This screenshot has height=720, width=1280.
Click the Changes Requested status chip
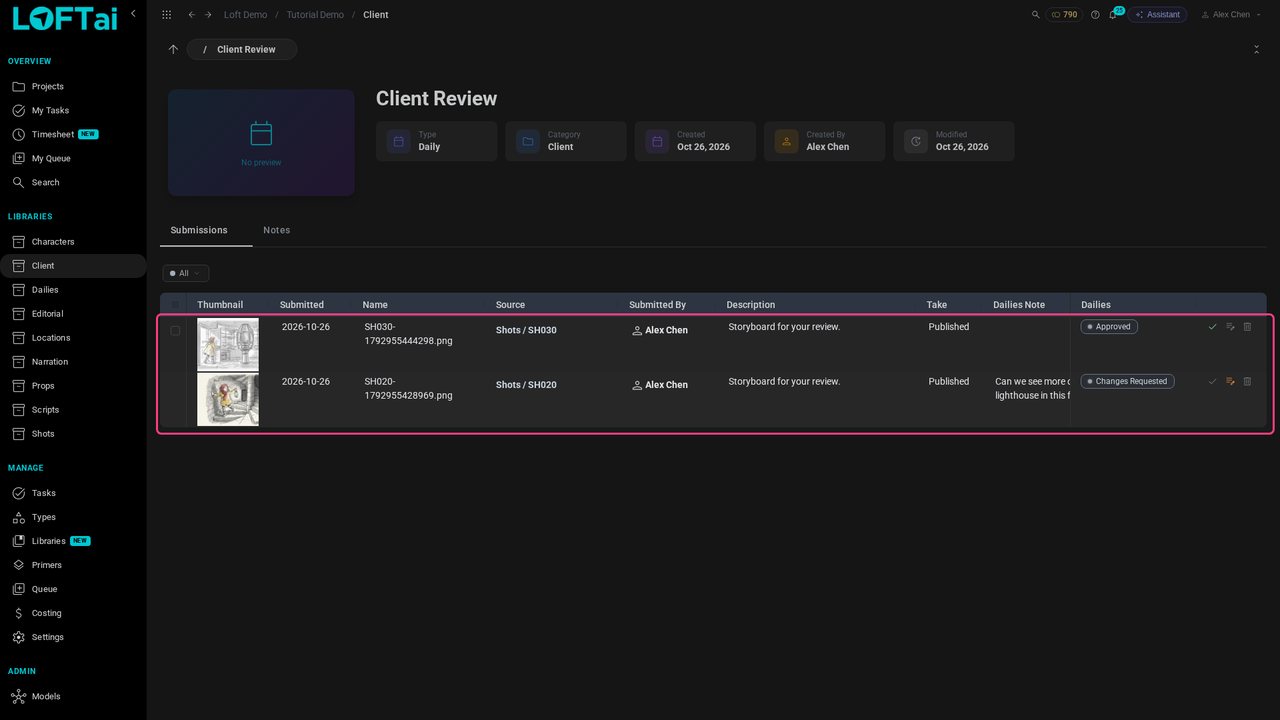coord(1127,381)
